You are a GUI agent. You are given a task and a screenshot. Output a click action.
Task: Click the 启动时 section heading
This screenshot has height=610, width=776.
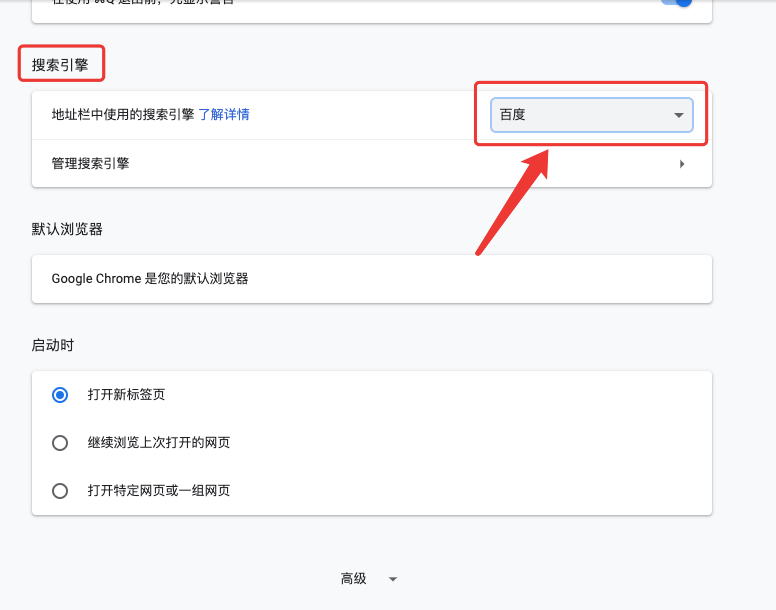pyautogui.click(x=53, y=345)
